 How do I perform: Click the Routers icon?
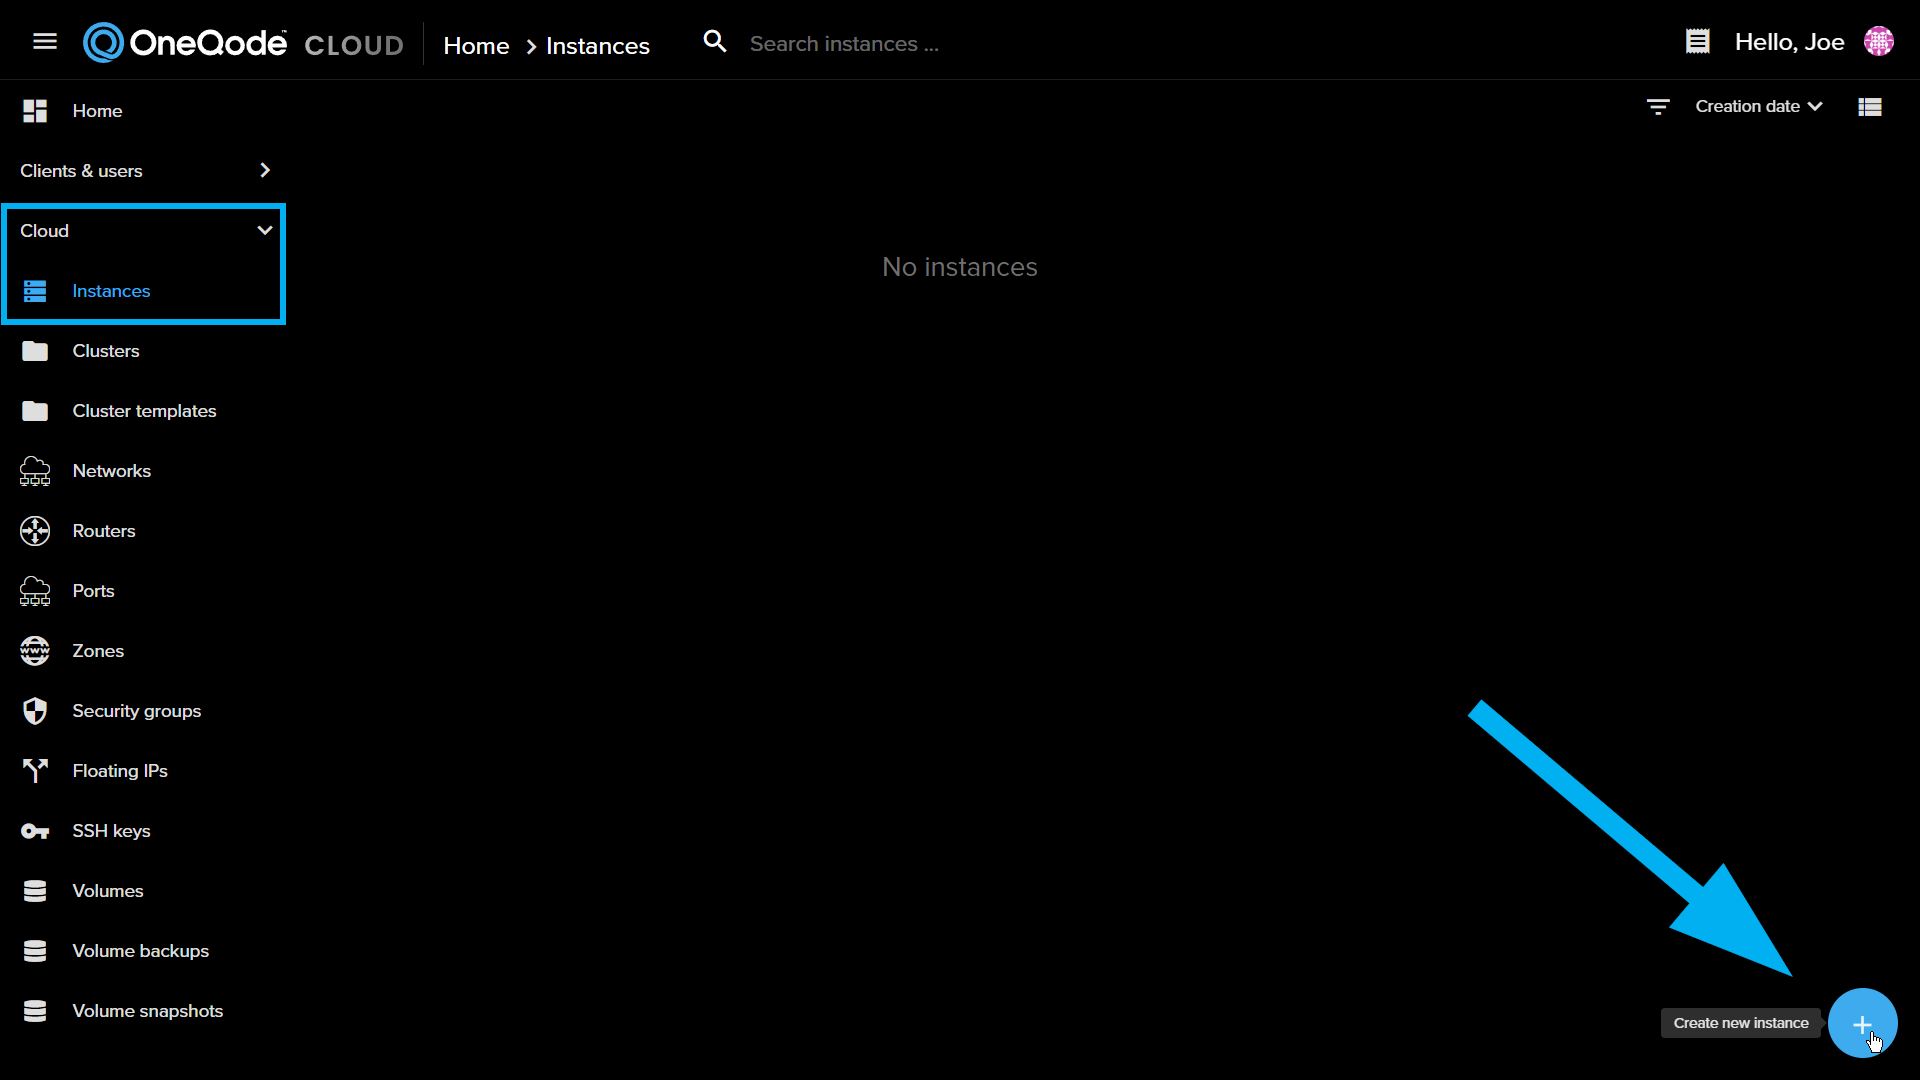pos(35,531)
